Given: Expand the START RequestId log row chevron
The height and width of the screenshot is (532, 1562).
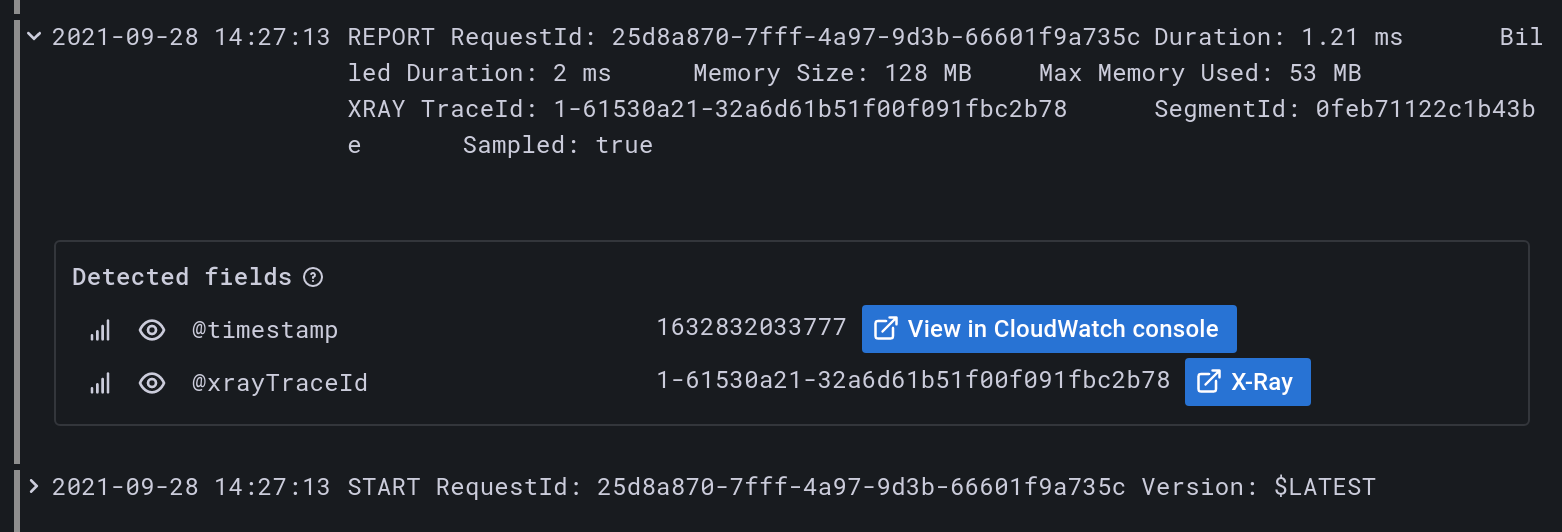Looking at the screenshot, I should point(34,487).
